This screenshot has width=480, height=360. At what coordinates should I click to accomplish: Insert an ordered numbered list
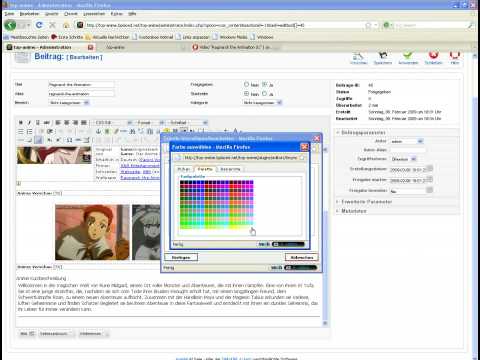click(x=29, y=131)
